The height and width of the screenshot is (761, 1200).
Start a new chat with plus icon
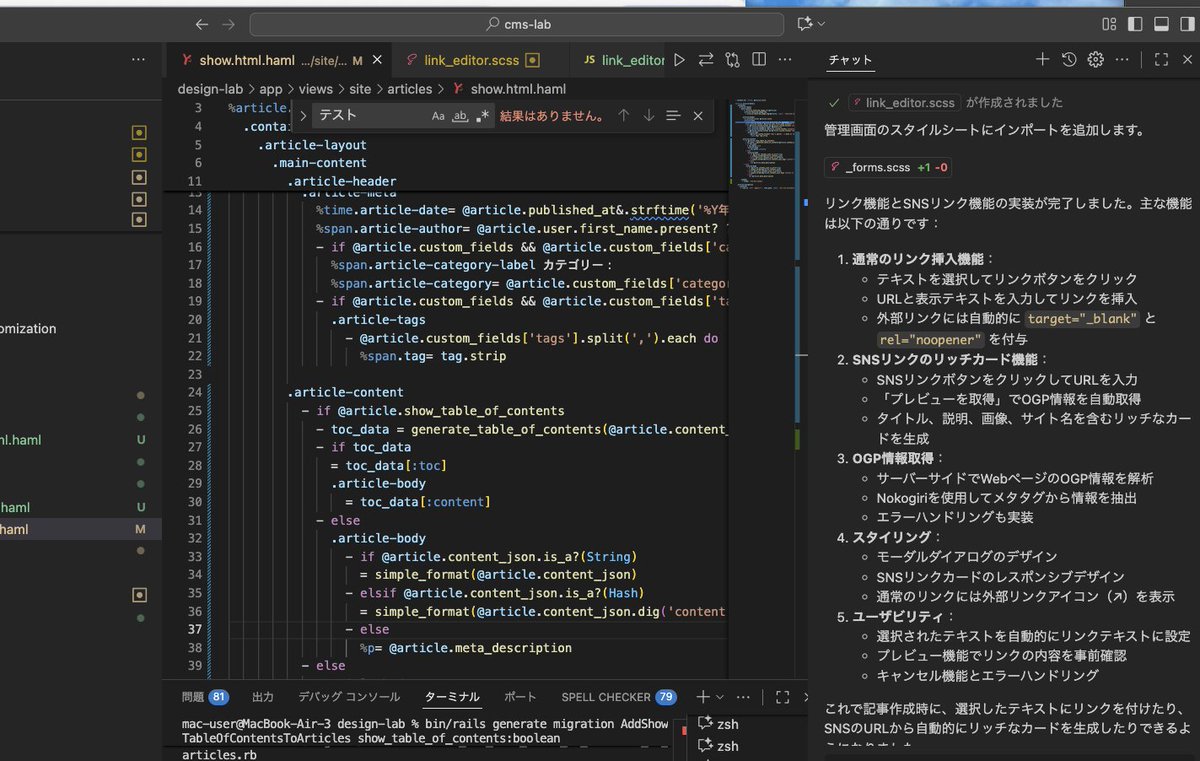(1042, 60)
